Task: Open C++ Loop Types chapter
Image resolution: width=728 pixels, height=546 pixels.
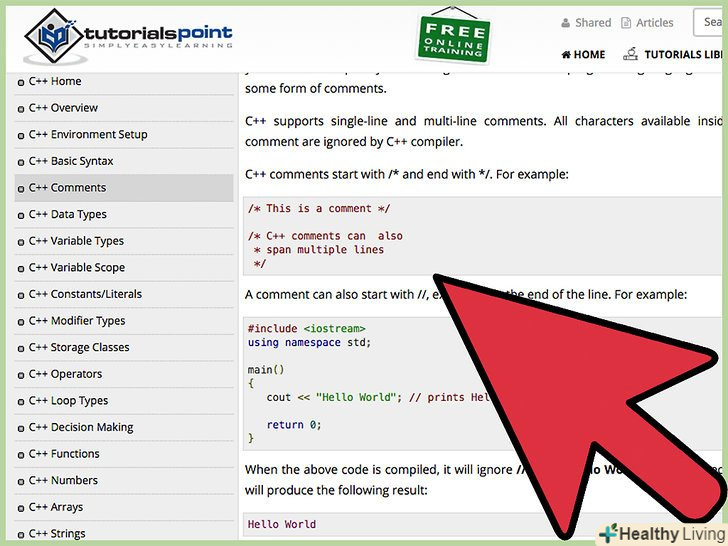Action: 68,401
